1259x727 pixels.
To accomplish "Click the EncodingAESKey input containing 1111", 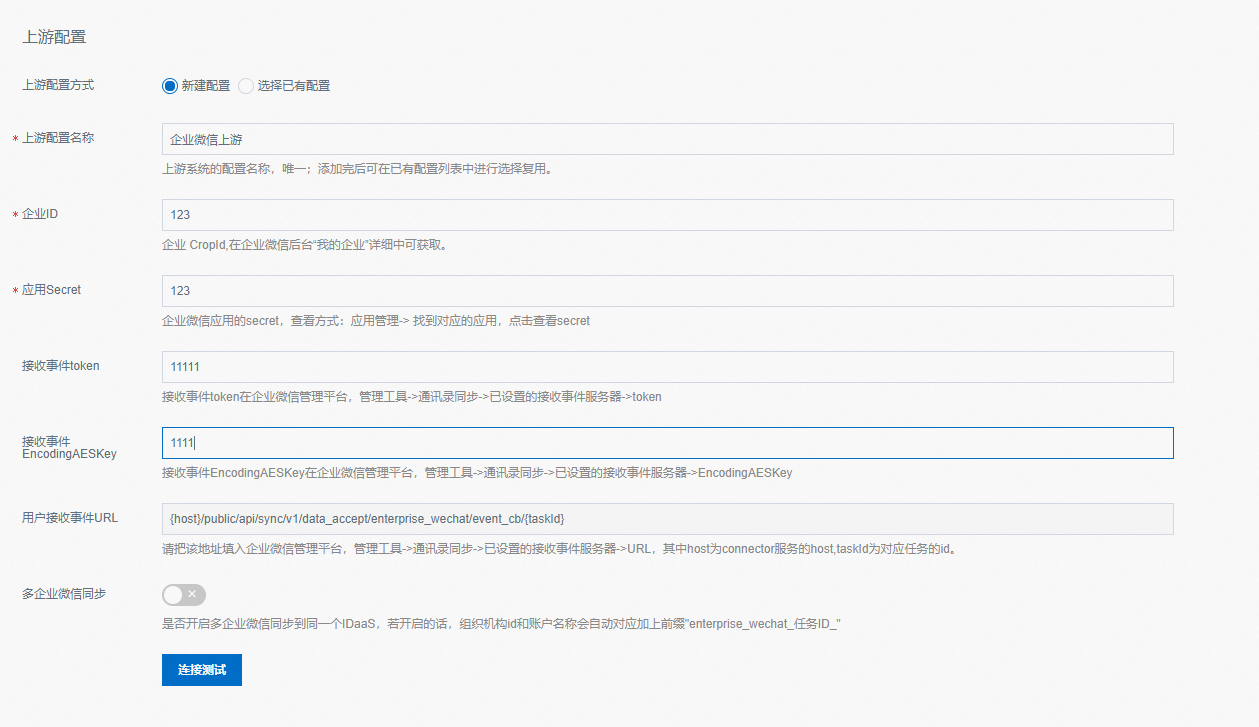I will (x=667, y=443).
